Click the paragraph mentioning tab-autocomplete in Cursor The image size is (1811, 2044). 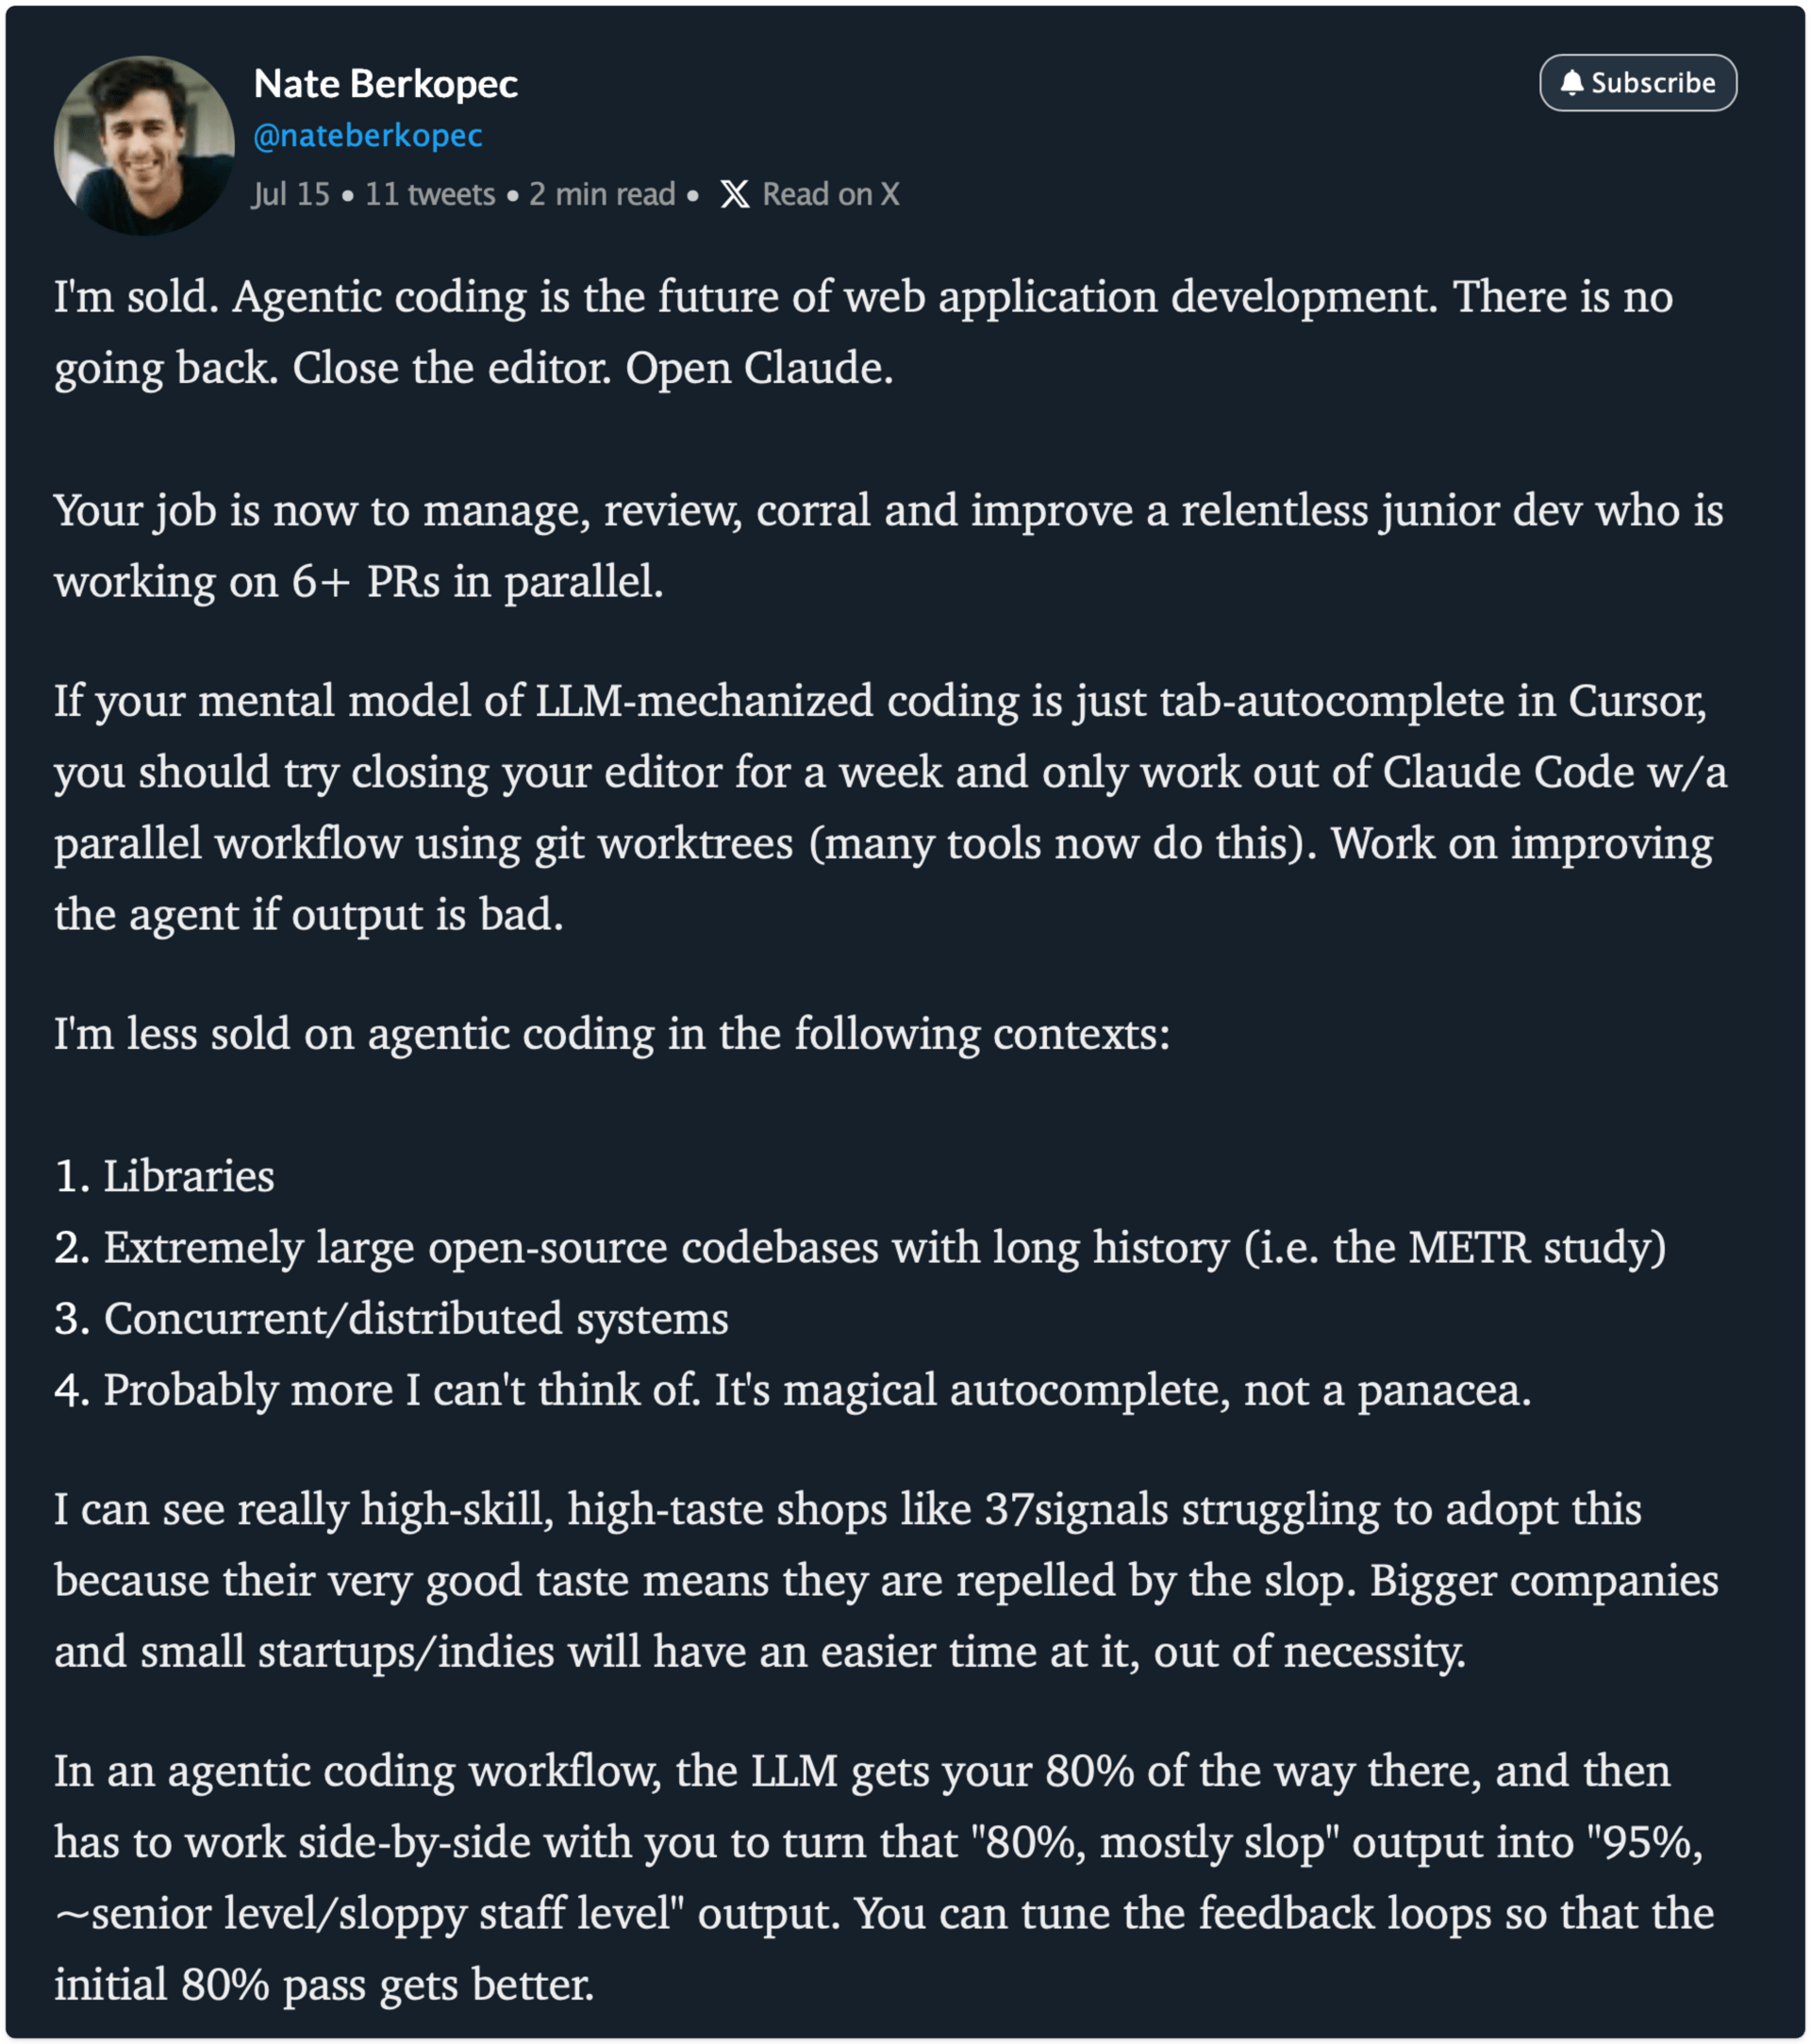tap(890, 807)
